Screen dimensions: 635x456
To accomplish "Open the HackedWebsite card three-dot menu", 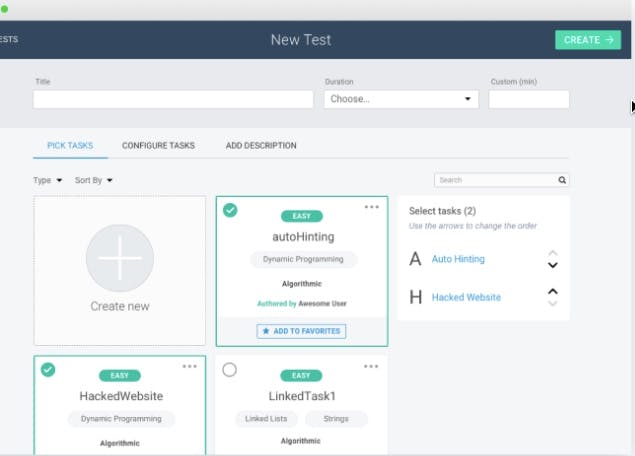I will [189, 367].
